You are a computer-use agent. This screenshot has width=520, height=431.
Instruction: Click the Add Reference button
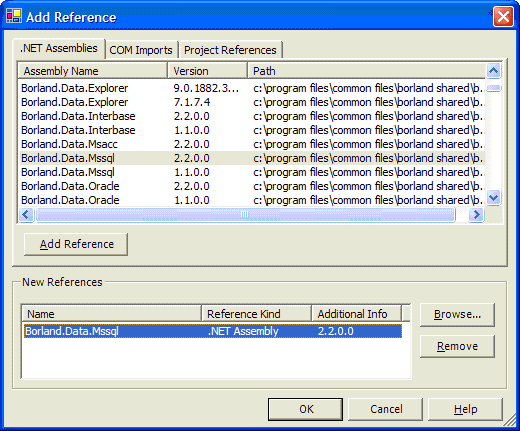coord(76,244)
